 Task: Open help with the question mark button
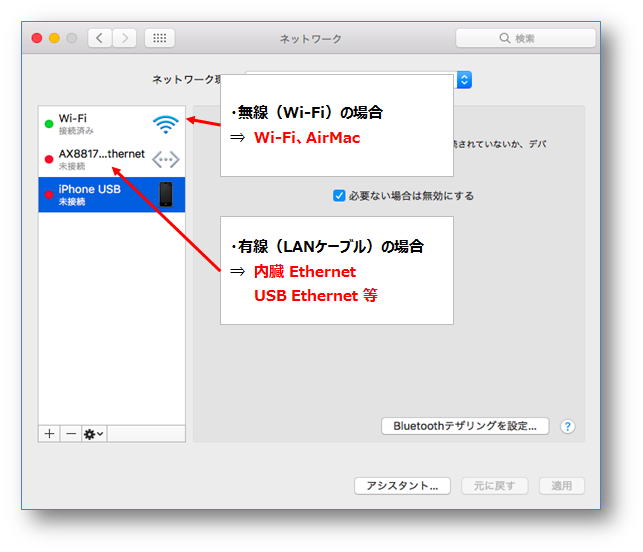568,427
